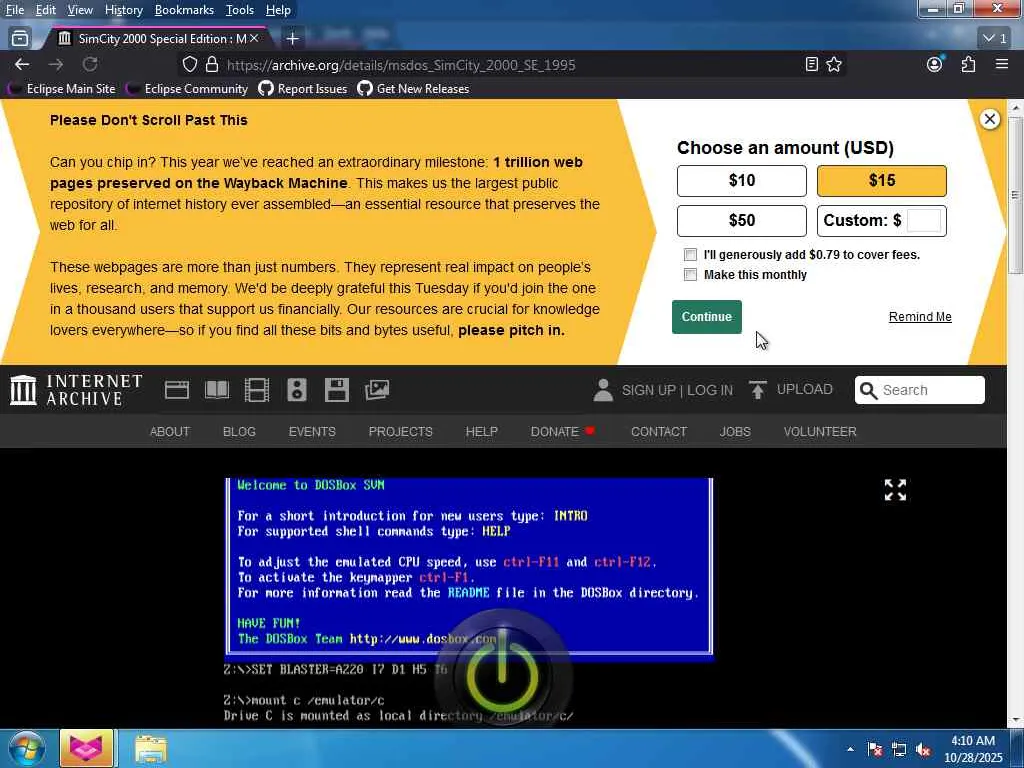Select the $15 donation amount

tap(882, 181)
